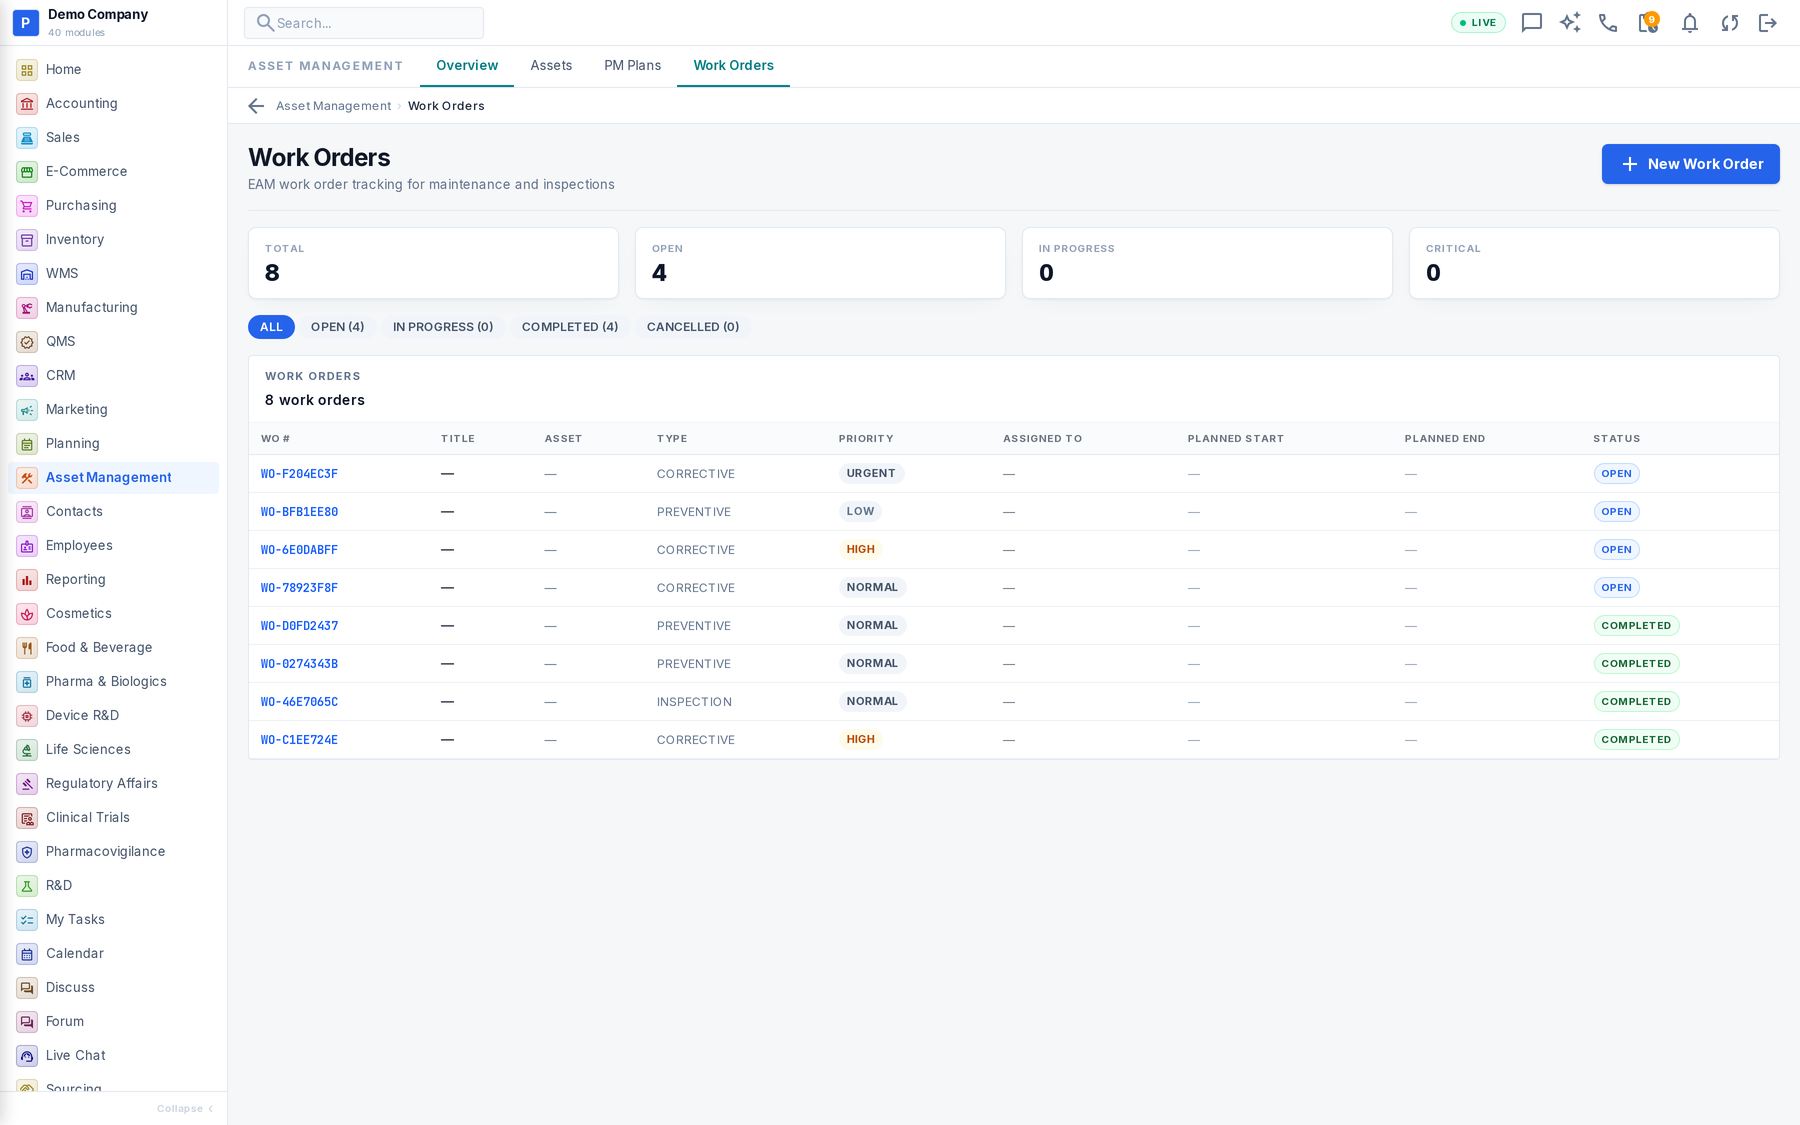Click the LOW priority badge
The image size is (1800, 1125).
[860, 512]
